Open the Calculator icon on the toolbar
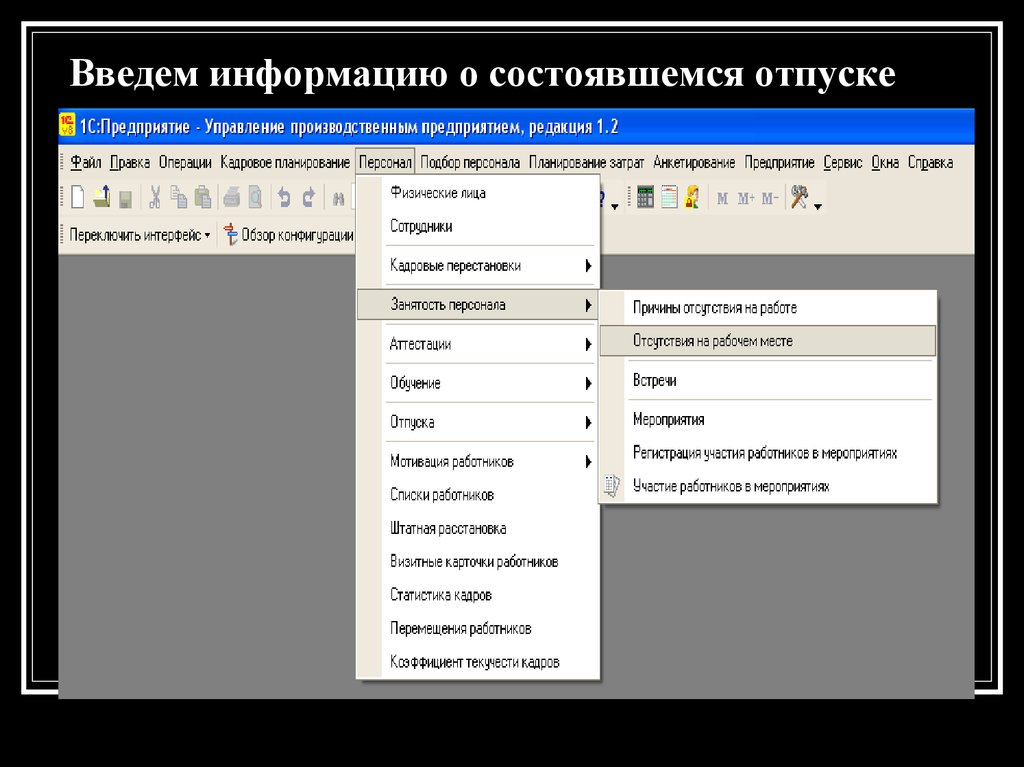 point(645,196)
